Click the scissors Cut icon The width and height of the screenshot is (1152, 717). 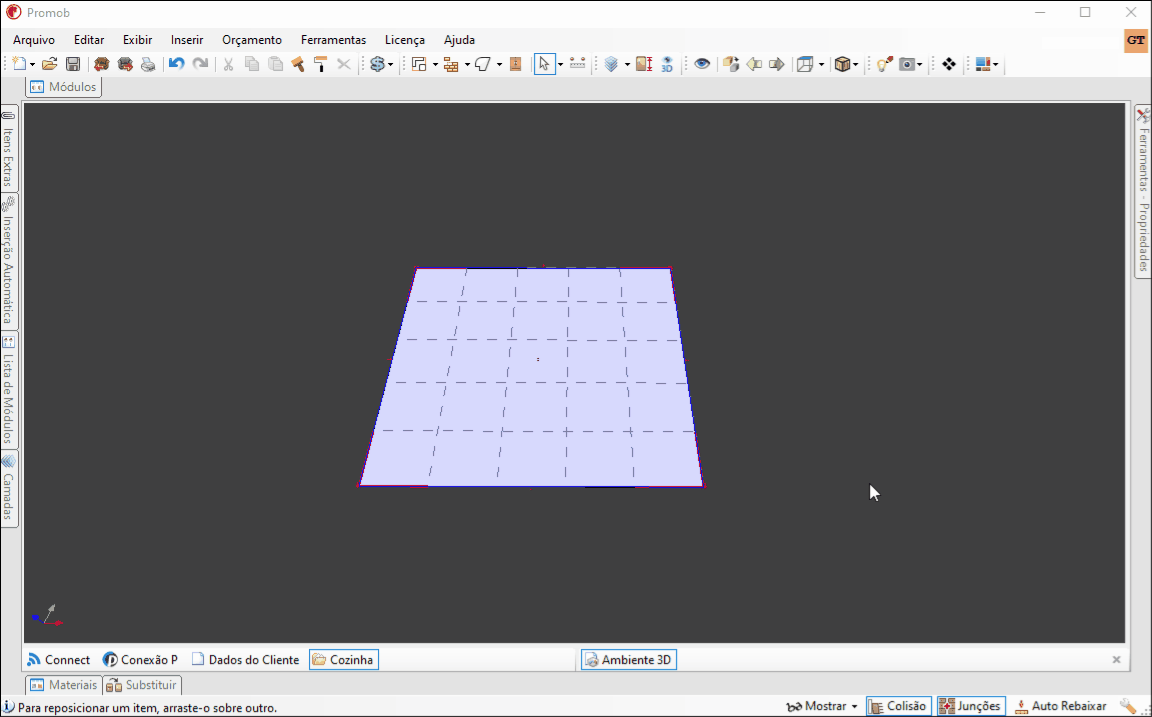click(228, 64)
